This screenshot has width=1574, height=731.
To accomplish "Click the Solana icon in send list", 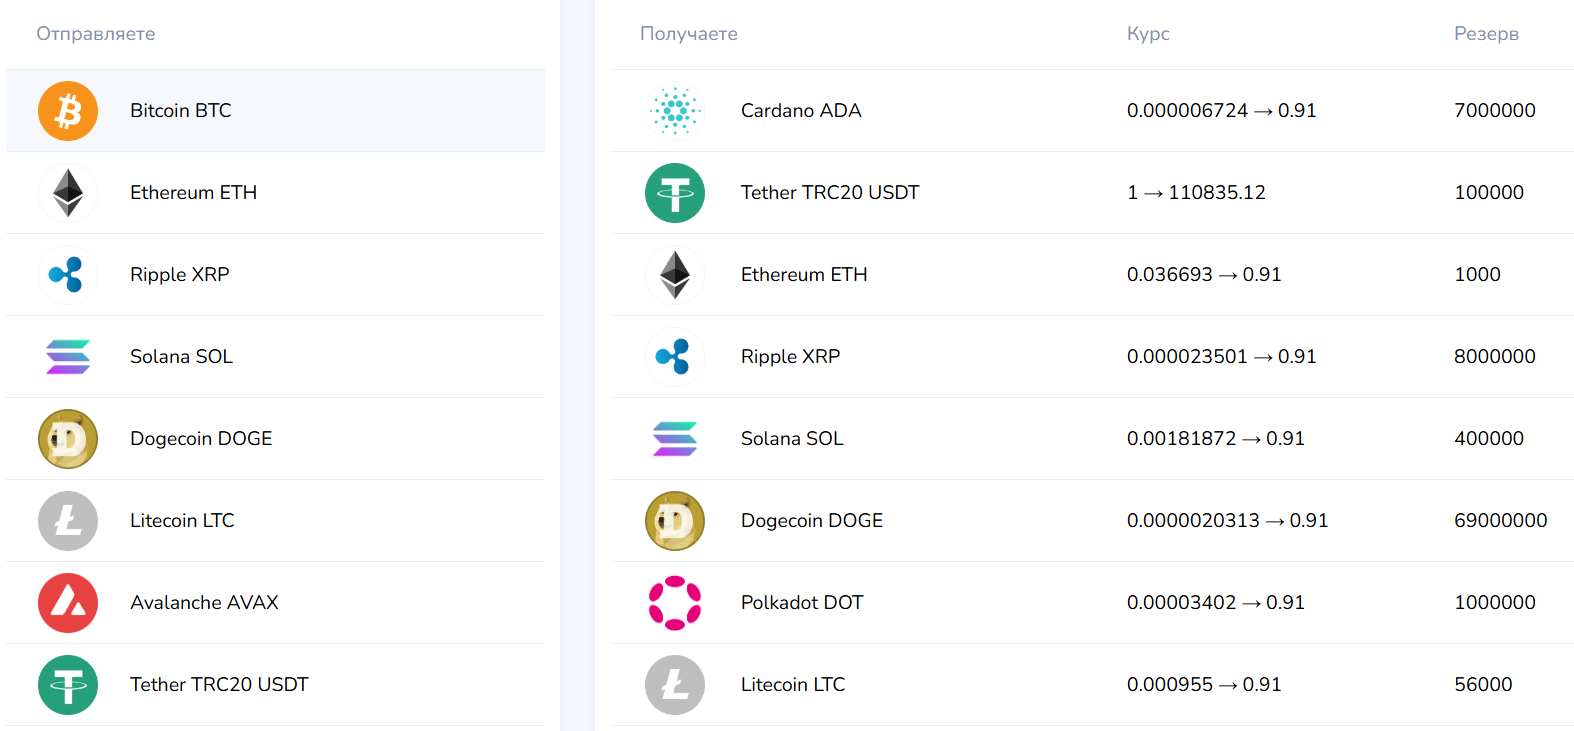I will pyautogui.click(x=68, y=357).
